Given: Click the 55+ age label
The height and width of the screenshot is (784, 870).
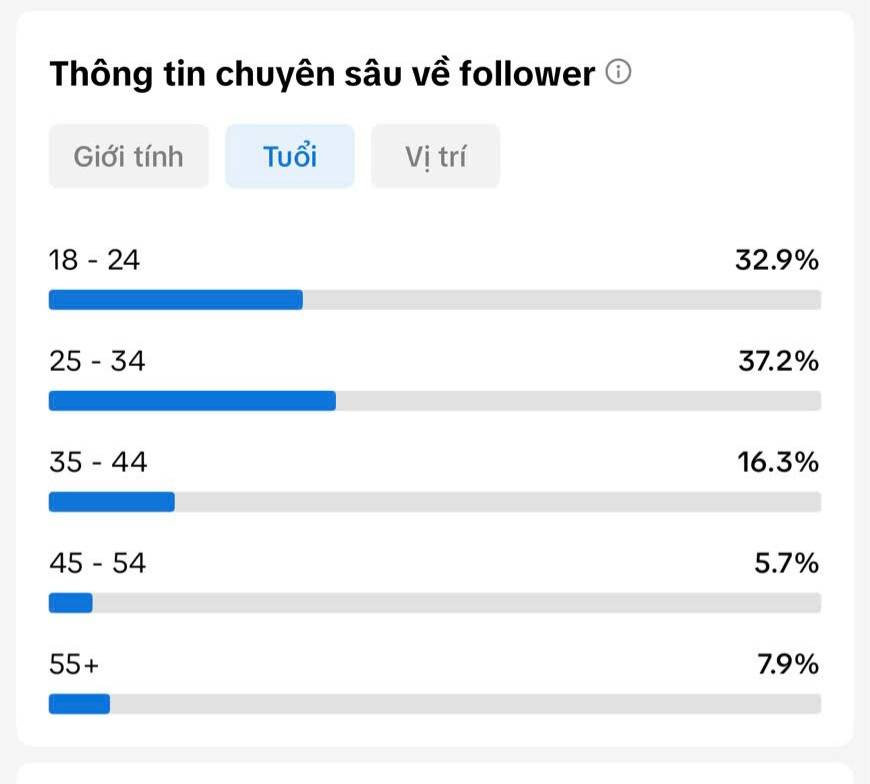Looking at the screenshot, I should tap(74, 664).
